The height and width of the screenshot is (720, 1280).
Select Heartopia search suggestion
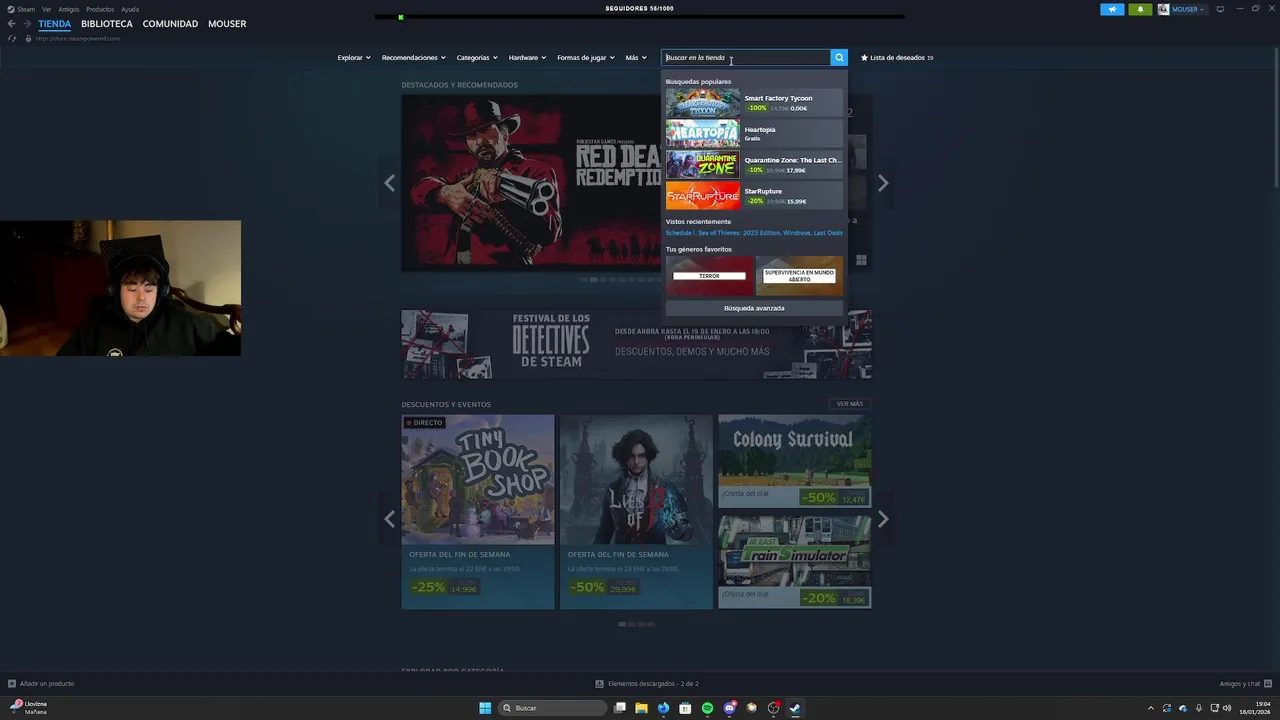[754, 134]
